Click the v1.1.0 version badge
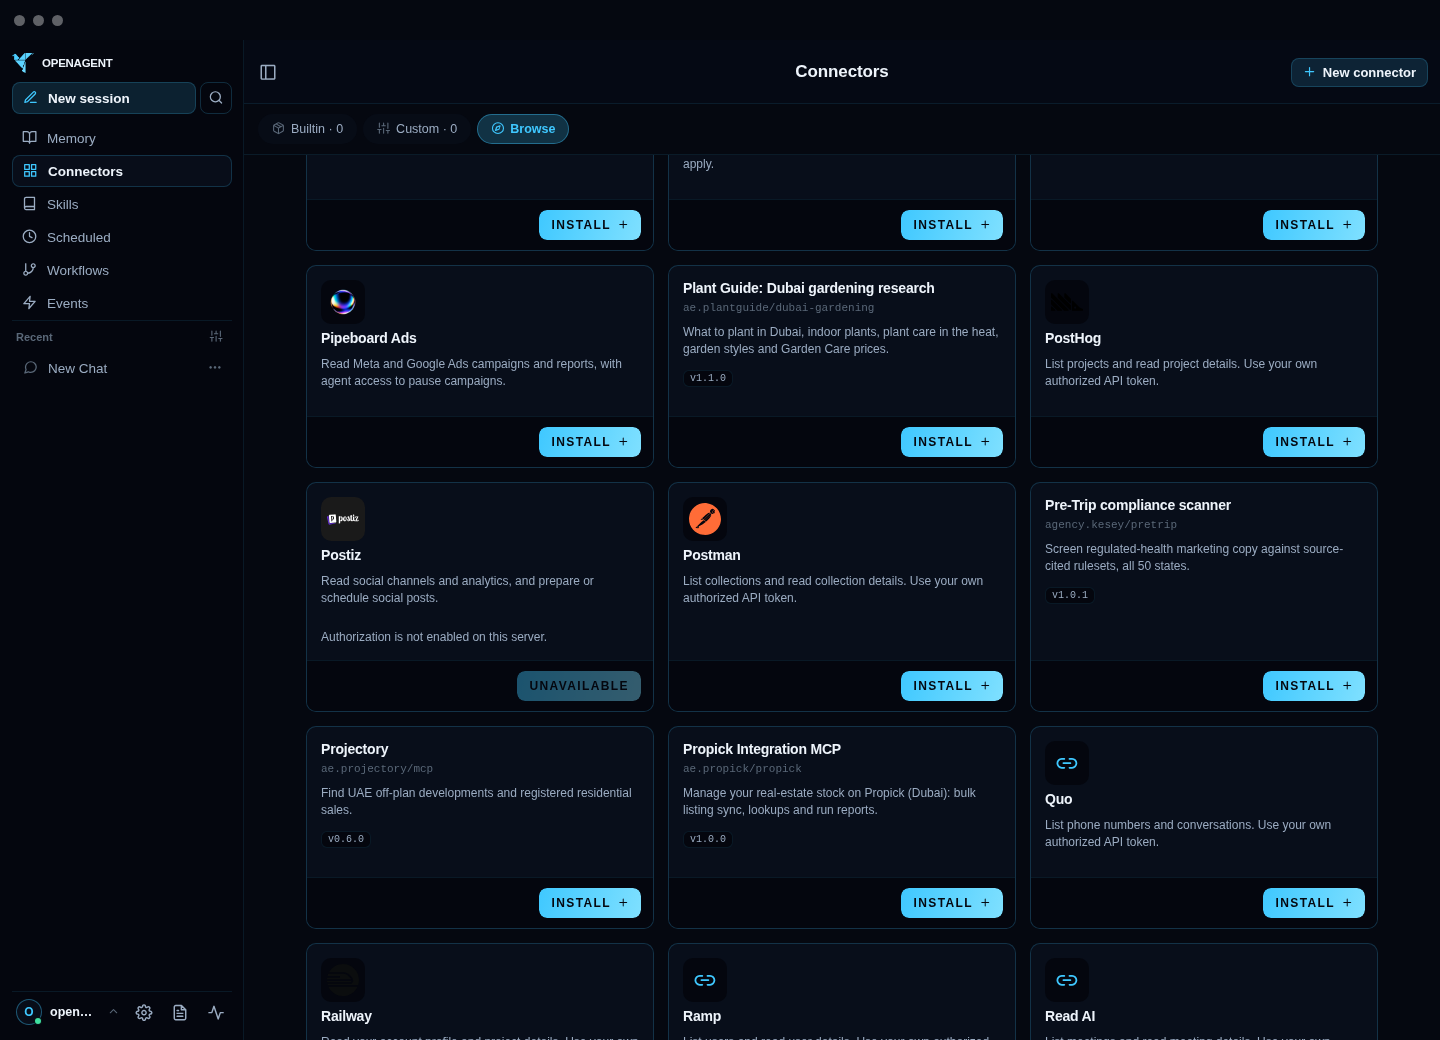 click(708, 378)
